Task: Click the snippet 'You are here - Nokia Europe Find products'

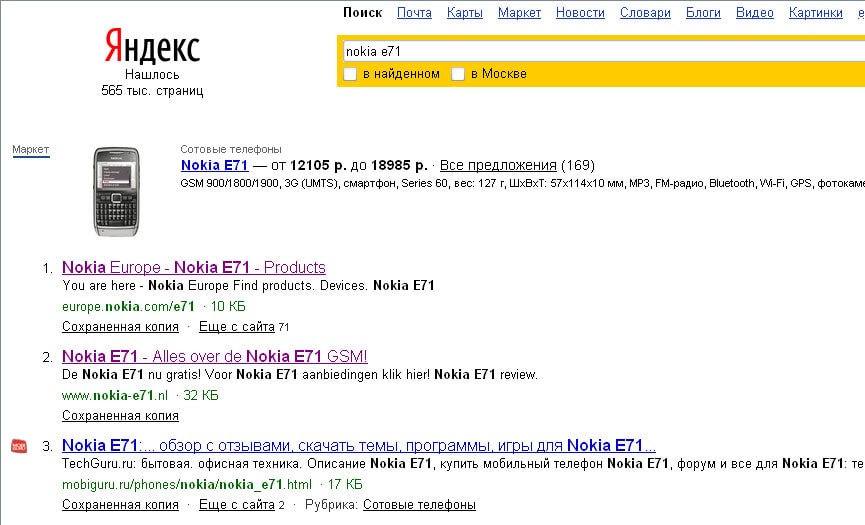Action: [x=248, y=286]
